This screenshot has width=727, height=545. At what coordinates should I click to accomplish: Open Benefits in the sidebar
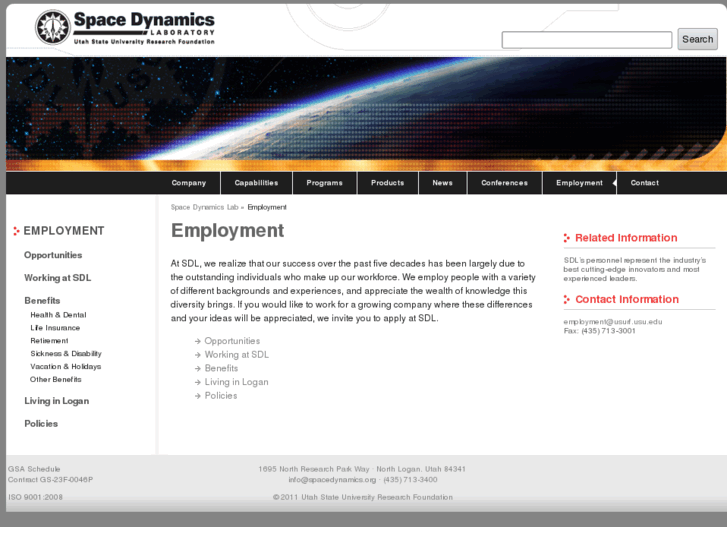point(42,301)
